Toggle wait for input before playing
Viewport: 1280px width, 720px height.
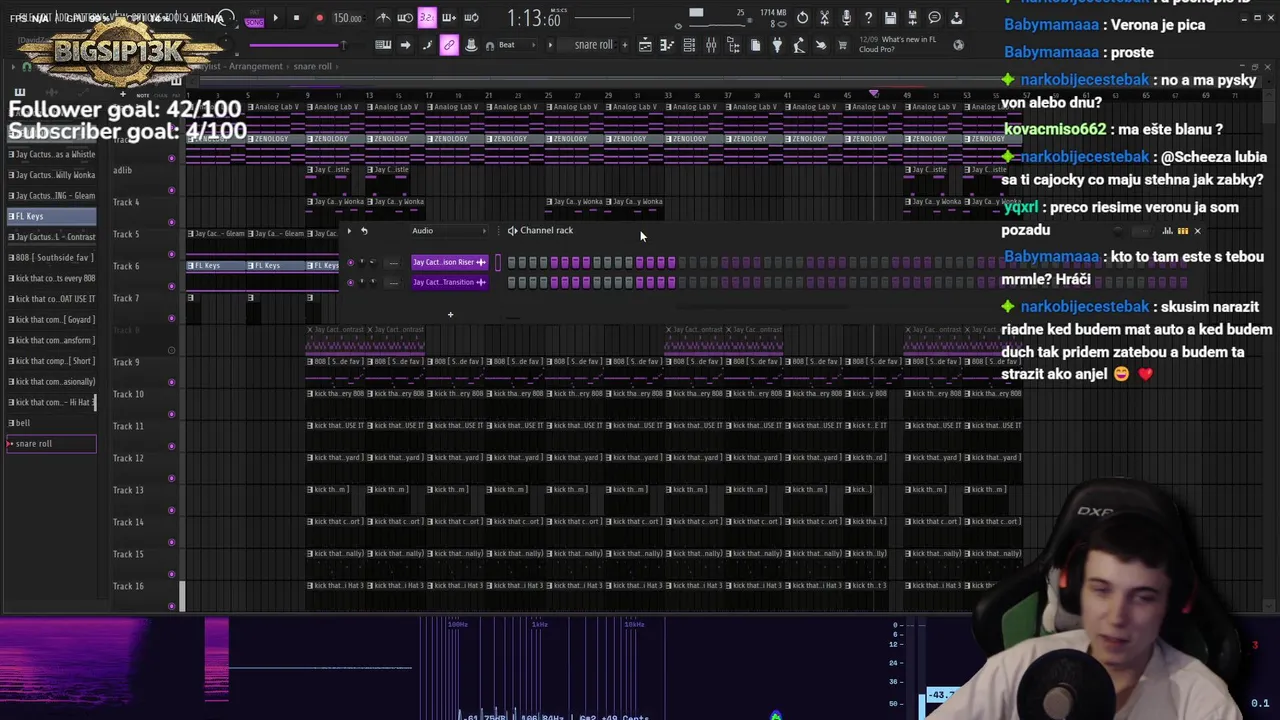[405, 18]
